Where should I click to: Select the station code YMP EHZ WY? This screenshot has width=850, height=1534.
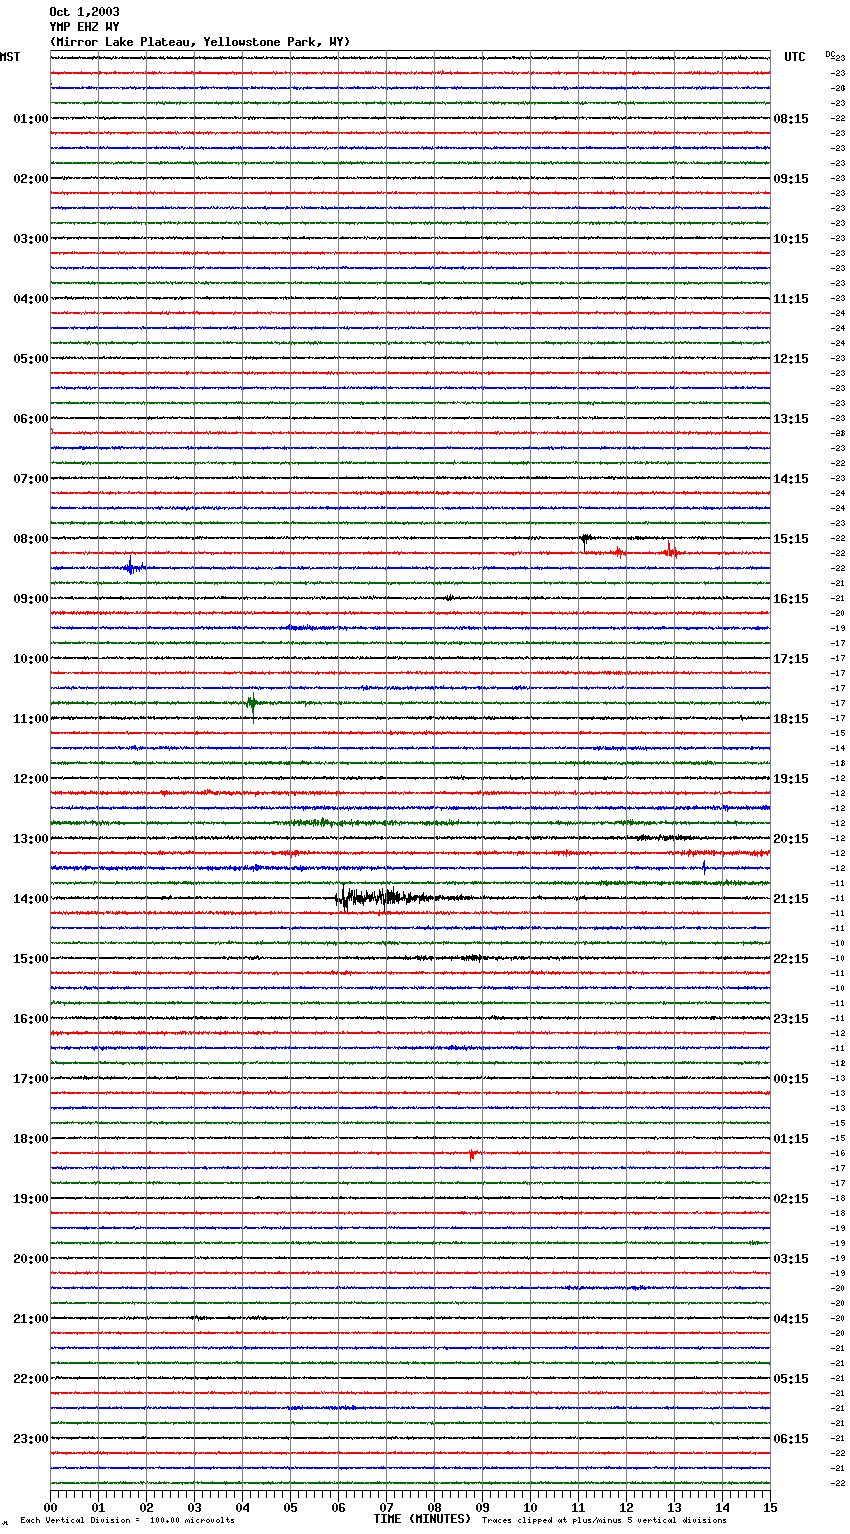tap(84, 27)
